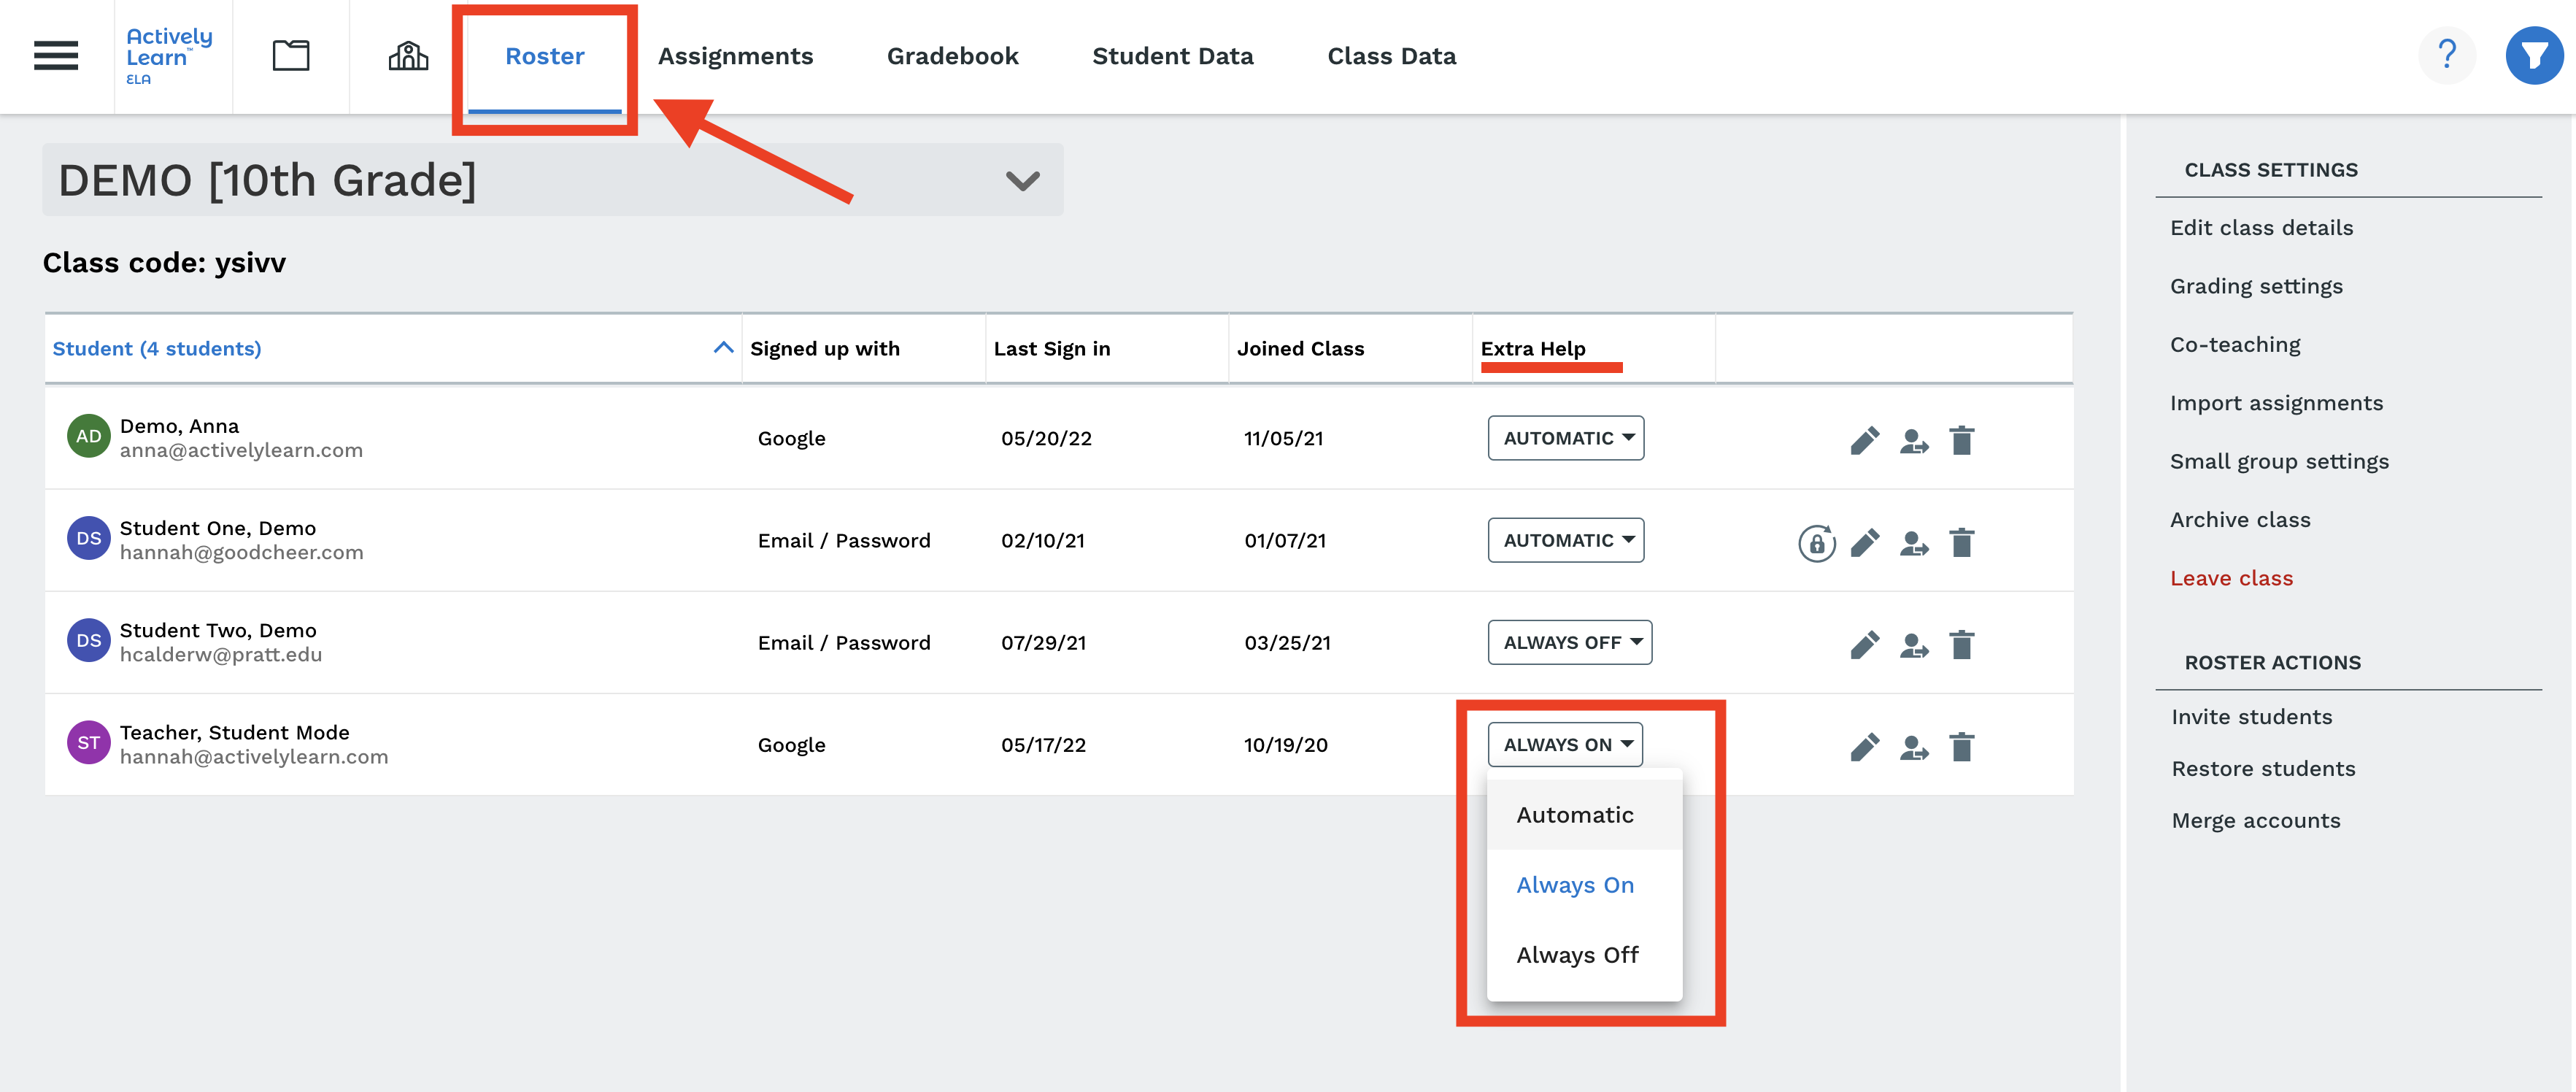Click the Class code: ysivv text
Image resolution: width=2576 pixels, height=1092 pixels.
coord(164,262)
